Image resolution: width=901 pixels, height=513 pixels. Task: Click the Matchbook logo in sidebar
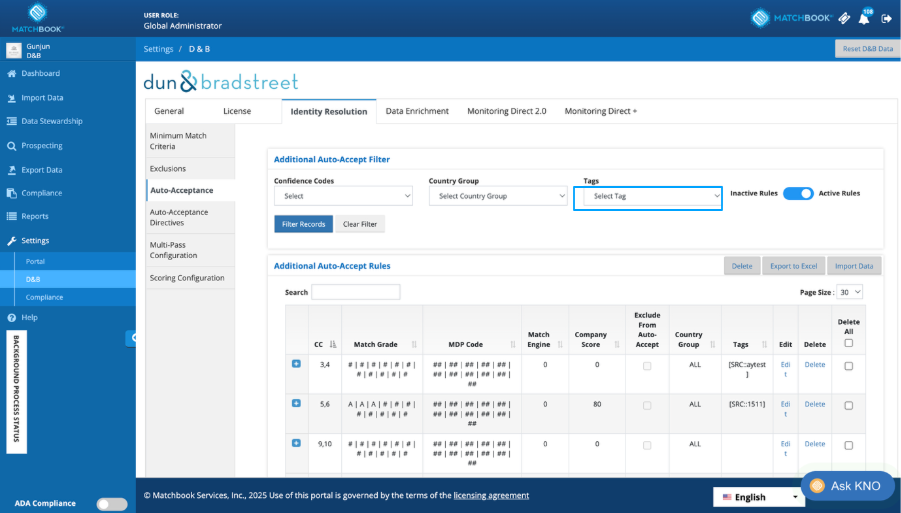(37, 18)
